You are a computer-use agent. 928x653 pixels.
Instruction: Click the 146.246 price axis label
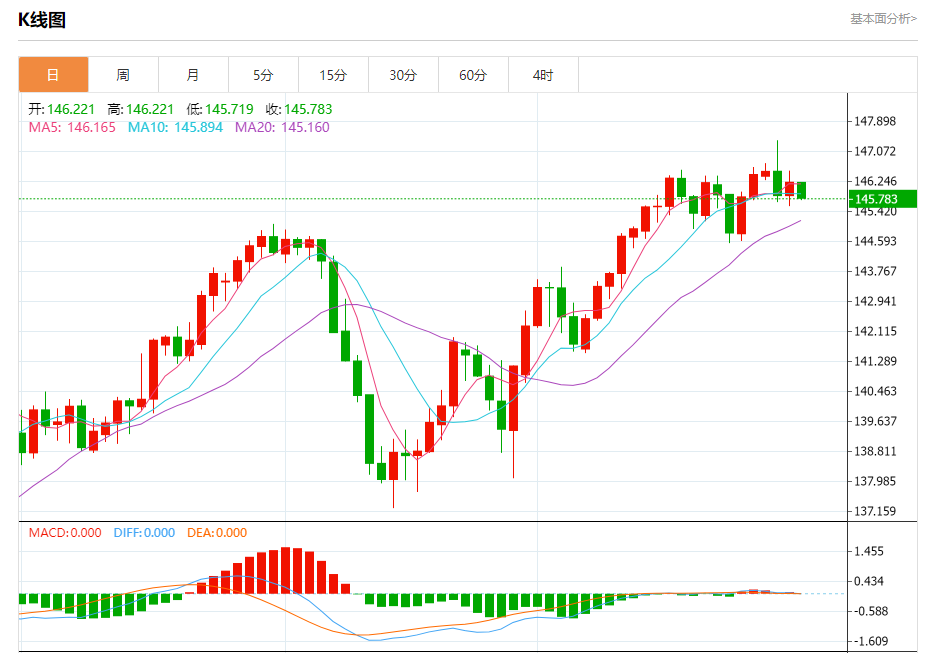[875, 181]
